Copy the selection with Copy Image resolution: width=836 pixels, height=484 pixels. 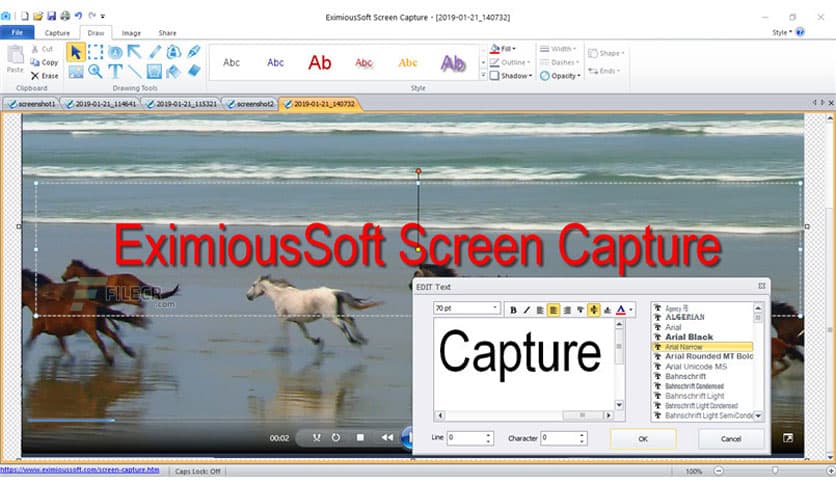tap(44, 62)
